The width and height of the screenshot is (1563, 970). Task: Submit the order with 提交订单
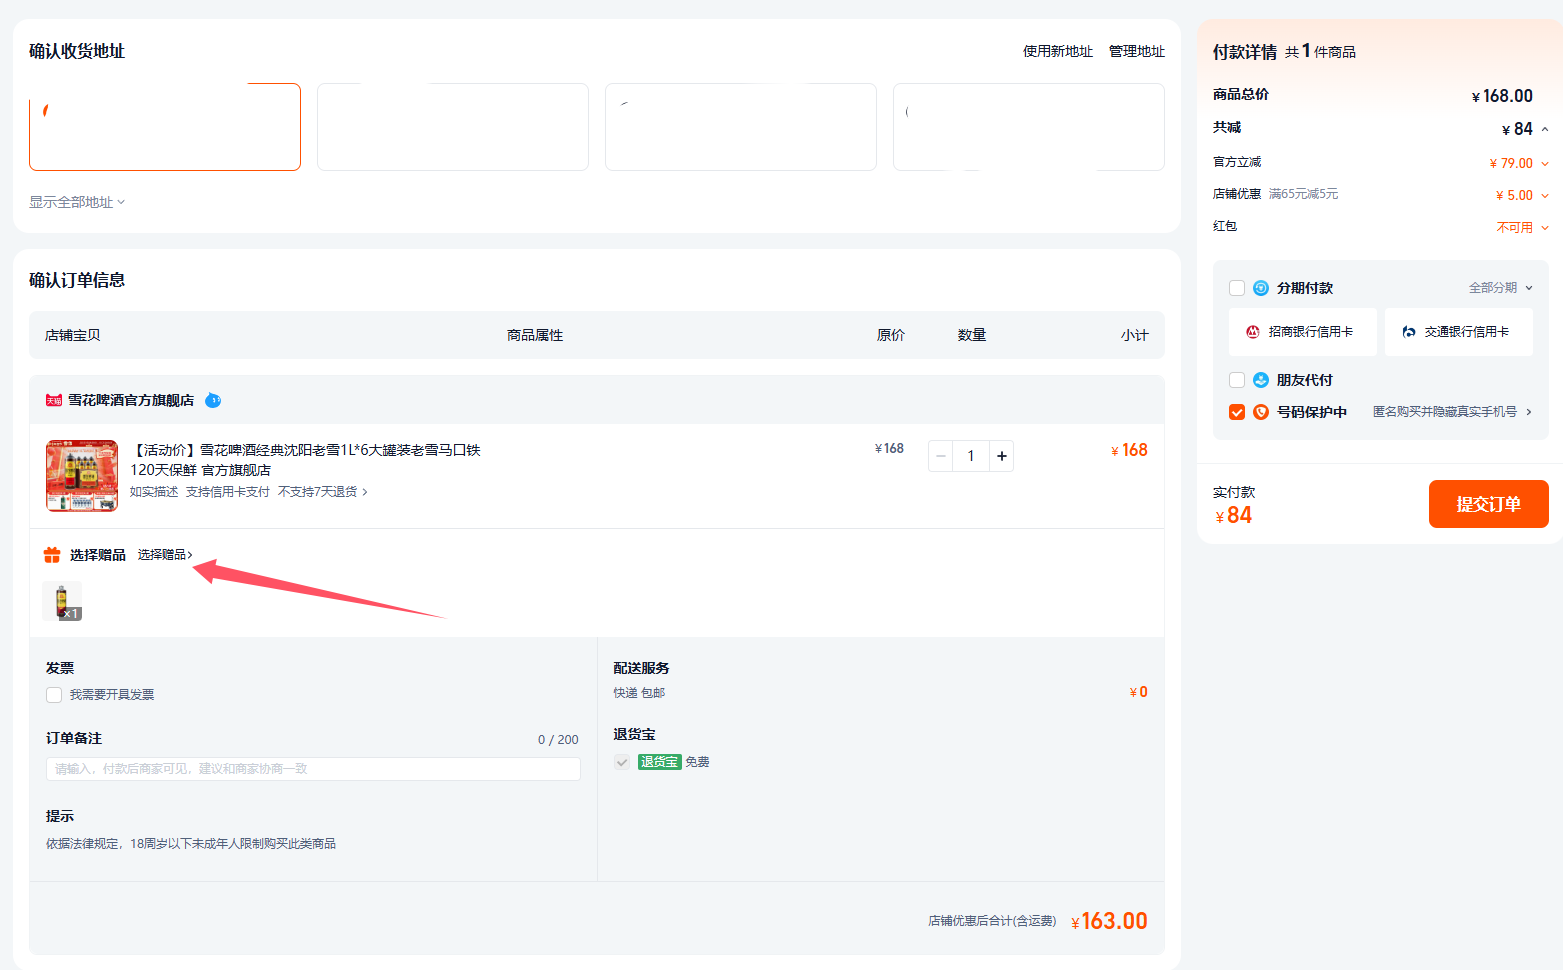tap(1488, 504)
